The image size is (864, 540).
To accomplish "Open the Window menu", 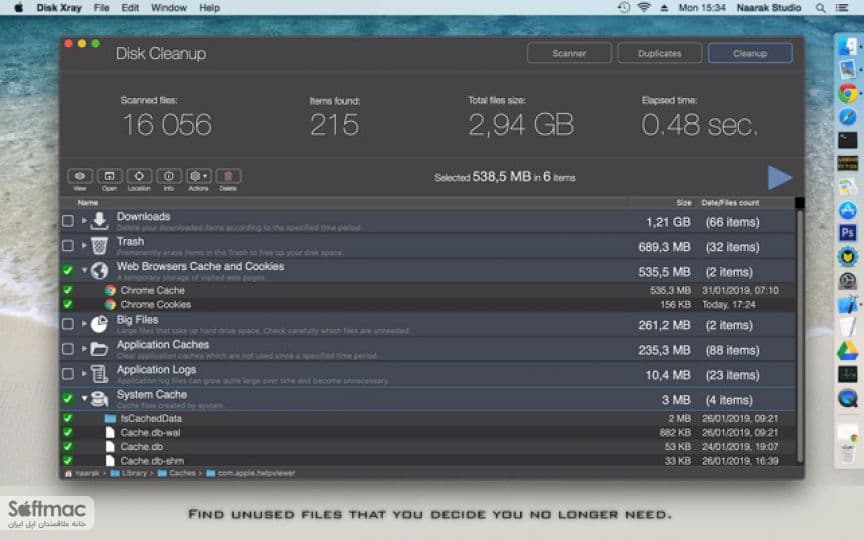I will [169, 8].
